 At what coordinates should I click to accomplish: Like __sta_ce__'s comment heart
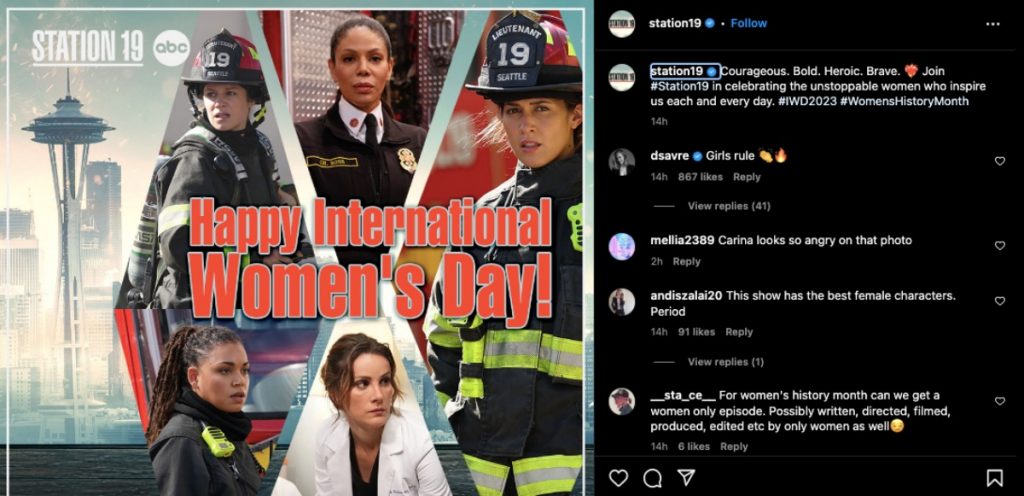[x=999, y=401]
